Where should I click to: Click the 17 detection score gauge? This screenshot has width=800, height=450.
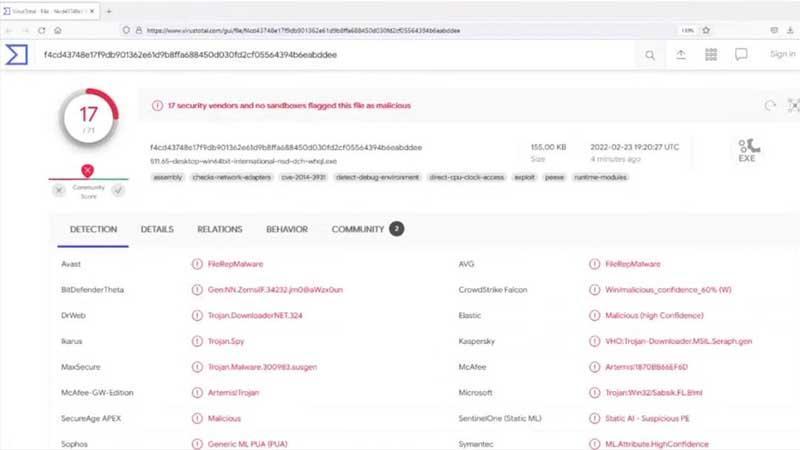[89, 118]
